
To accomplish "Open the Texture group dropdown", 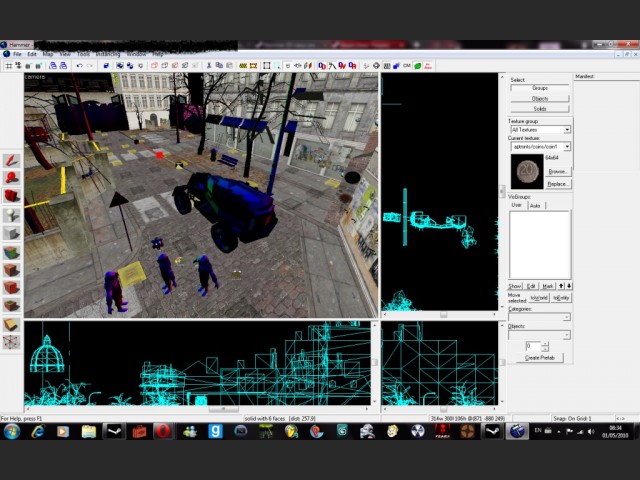I will [567, 129].
